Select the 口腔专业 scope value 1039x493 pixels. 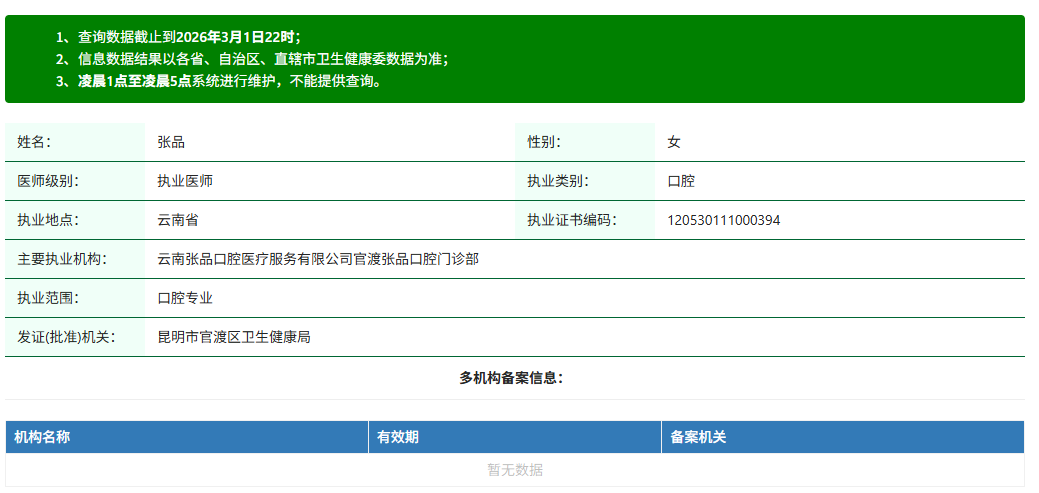pyautogui.click(x=185, y=298)
